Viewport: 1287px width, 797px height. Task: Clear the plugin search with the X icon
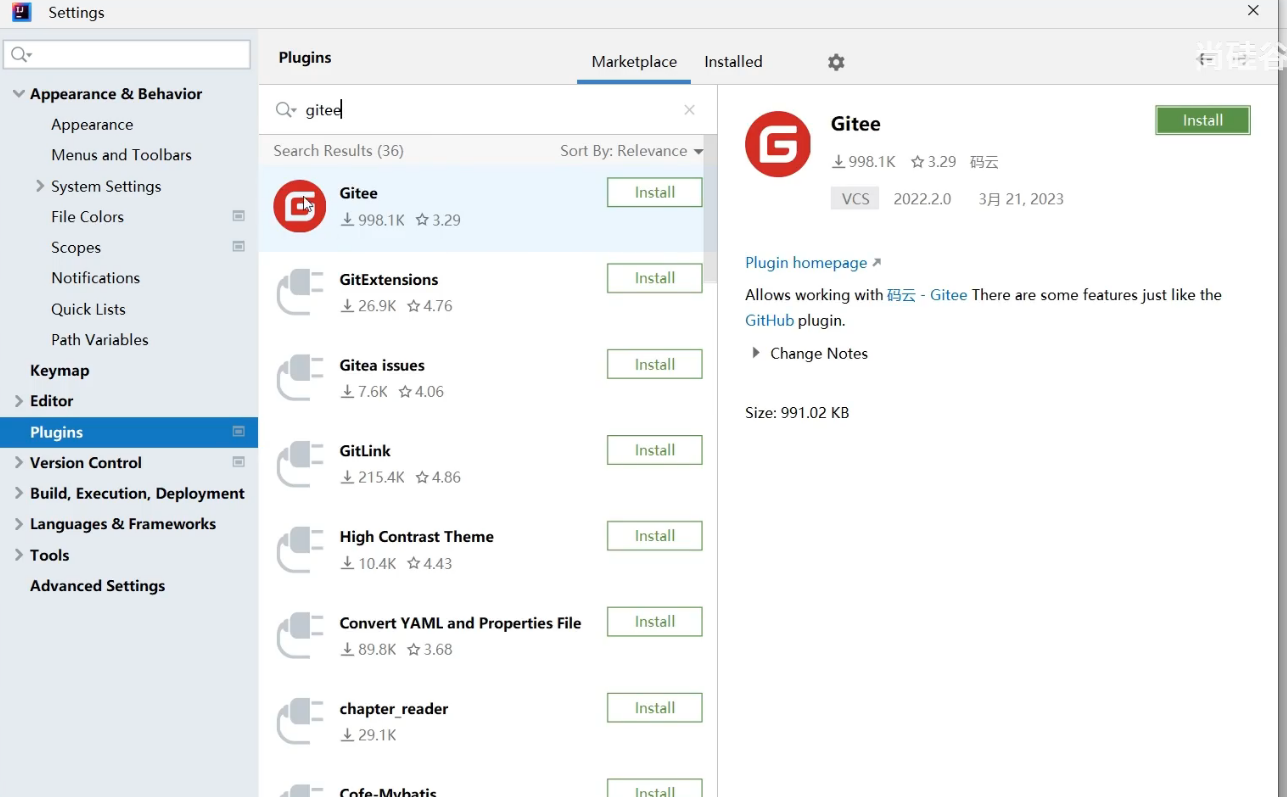(689, 110)
